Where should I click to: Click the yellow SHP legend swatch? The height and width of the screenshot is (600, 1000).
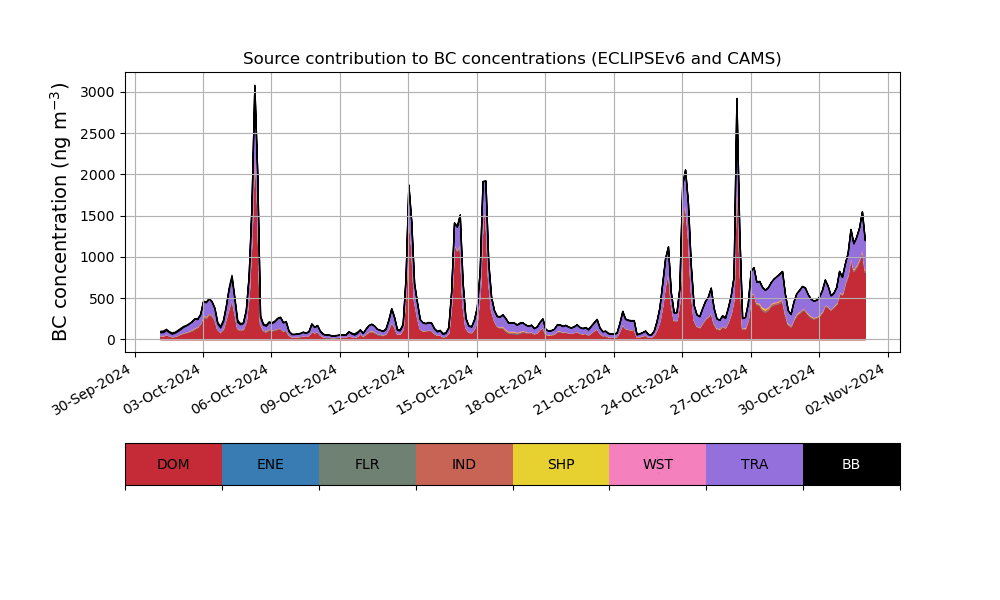point(561,464)
